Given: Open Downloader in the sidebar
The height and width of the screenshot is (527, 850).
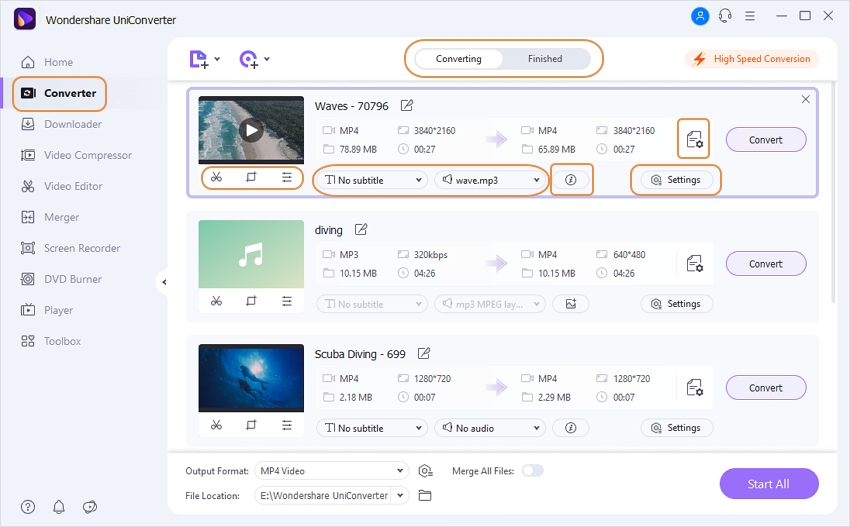Looking at the screenshot, I should (72, 124).
